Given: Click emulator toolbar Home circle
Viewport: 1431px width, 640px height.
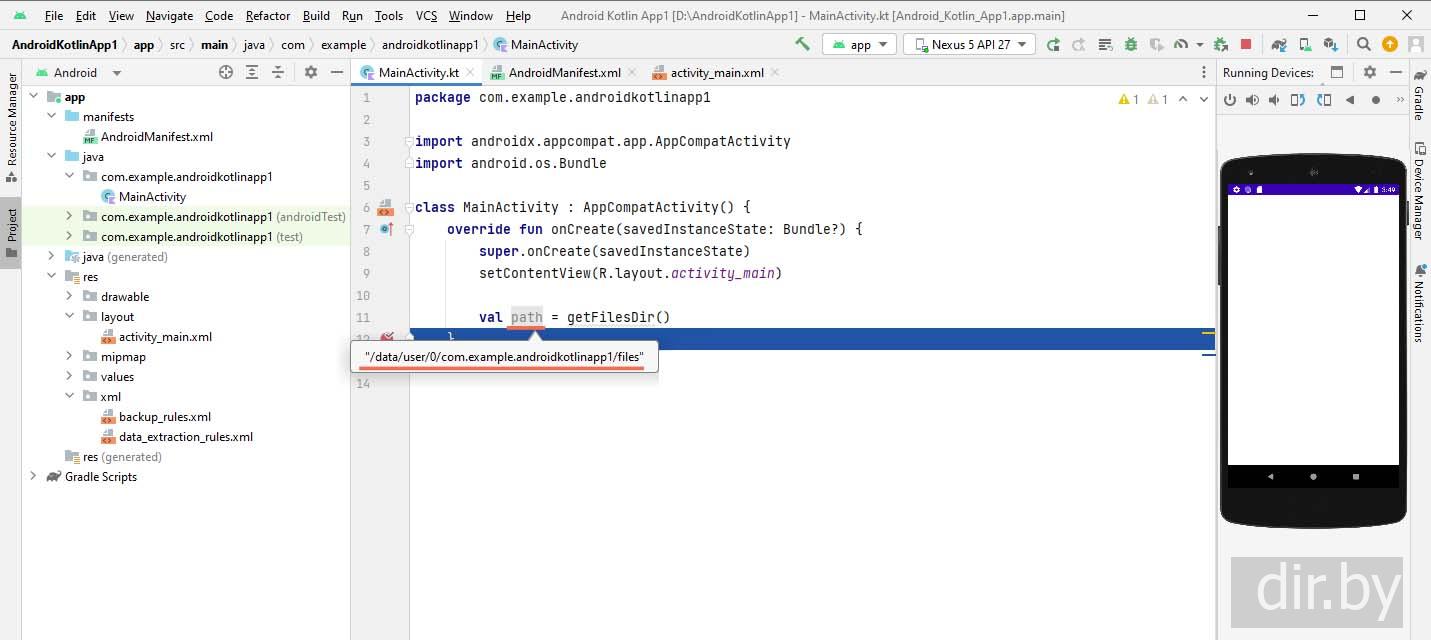Looking at the screenshot, I should [1376, 100].
